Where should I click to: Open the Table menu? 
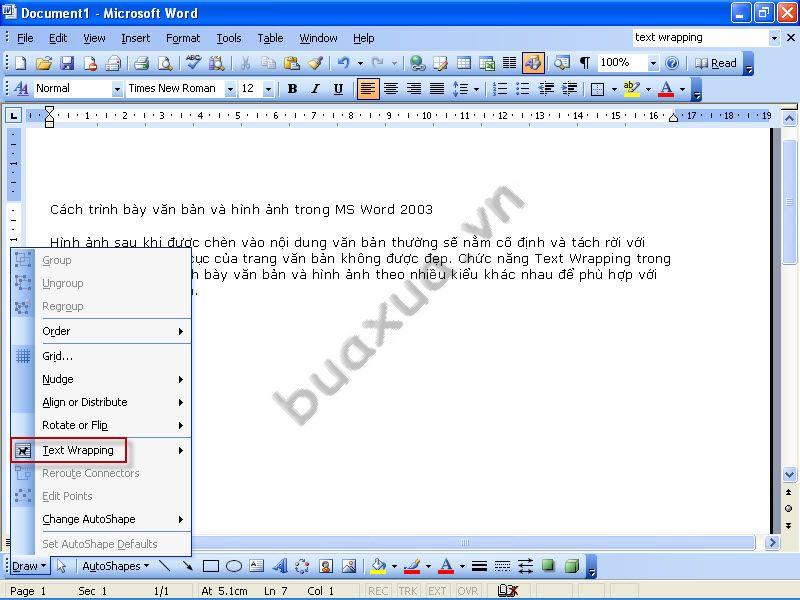pyautogui.click(x=270, y=38)
